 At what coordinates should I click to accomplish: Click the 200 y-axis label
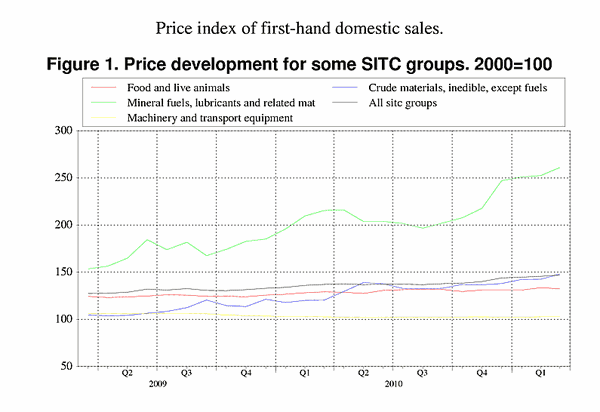(64, 225)
